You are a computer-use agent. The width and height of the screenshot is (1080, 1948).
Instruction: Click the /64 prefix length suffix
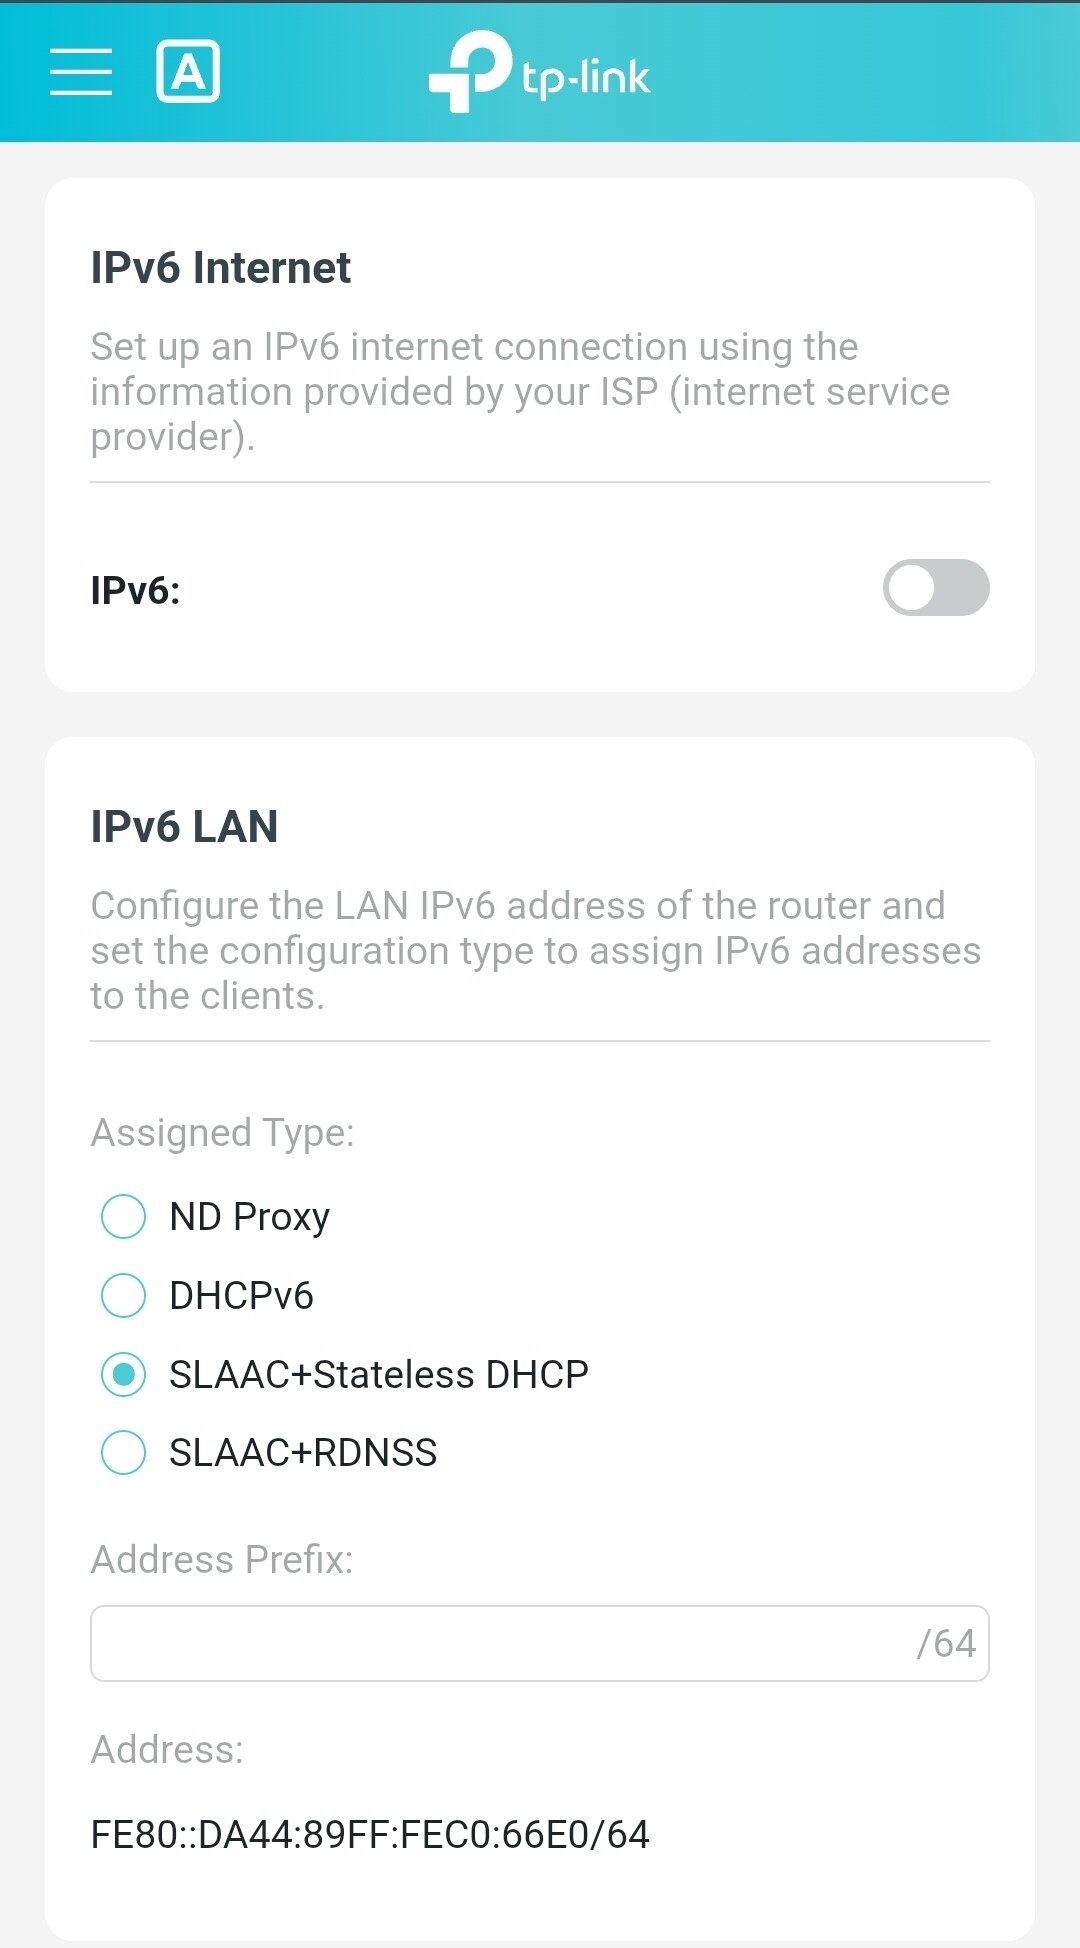pyautogui.click(x=945, y=1644)
